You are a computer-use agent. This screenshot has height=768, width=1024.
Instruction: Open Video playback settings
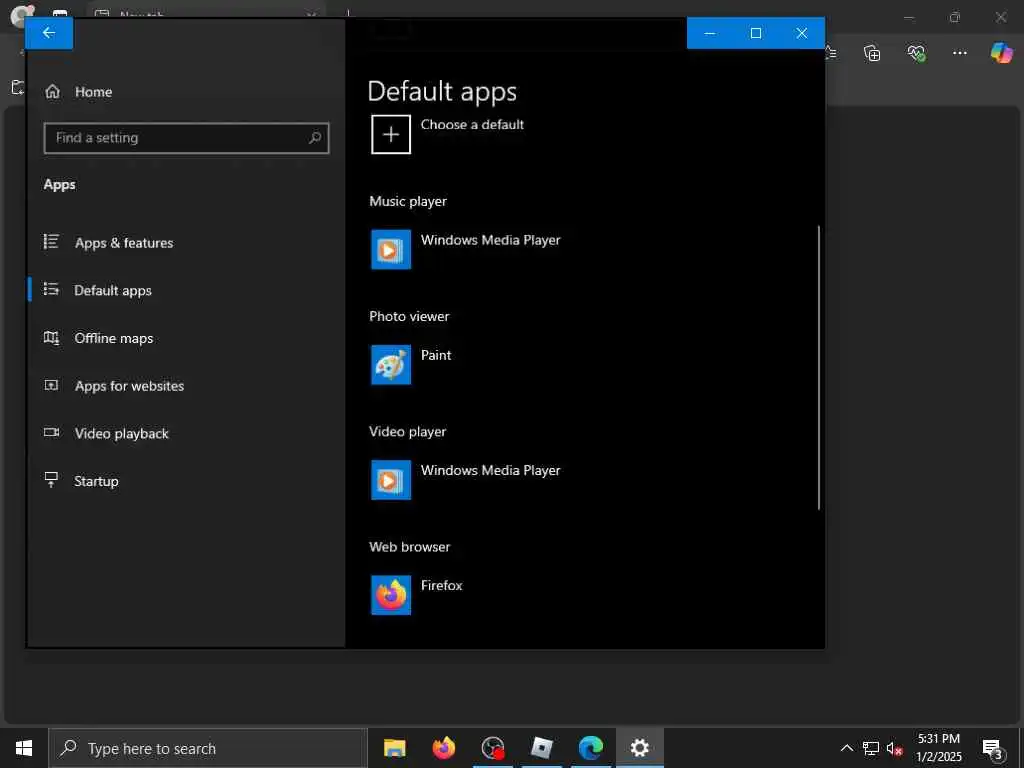tap(121, 434)
